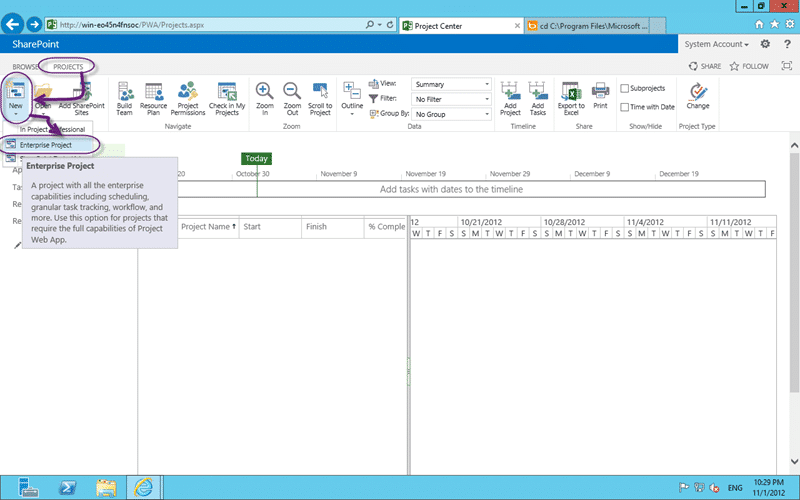Click Add SharePoint Sites icon

[82, 99]
